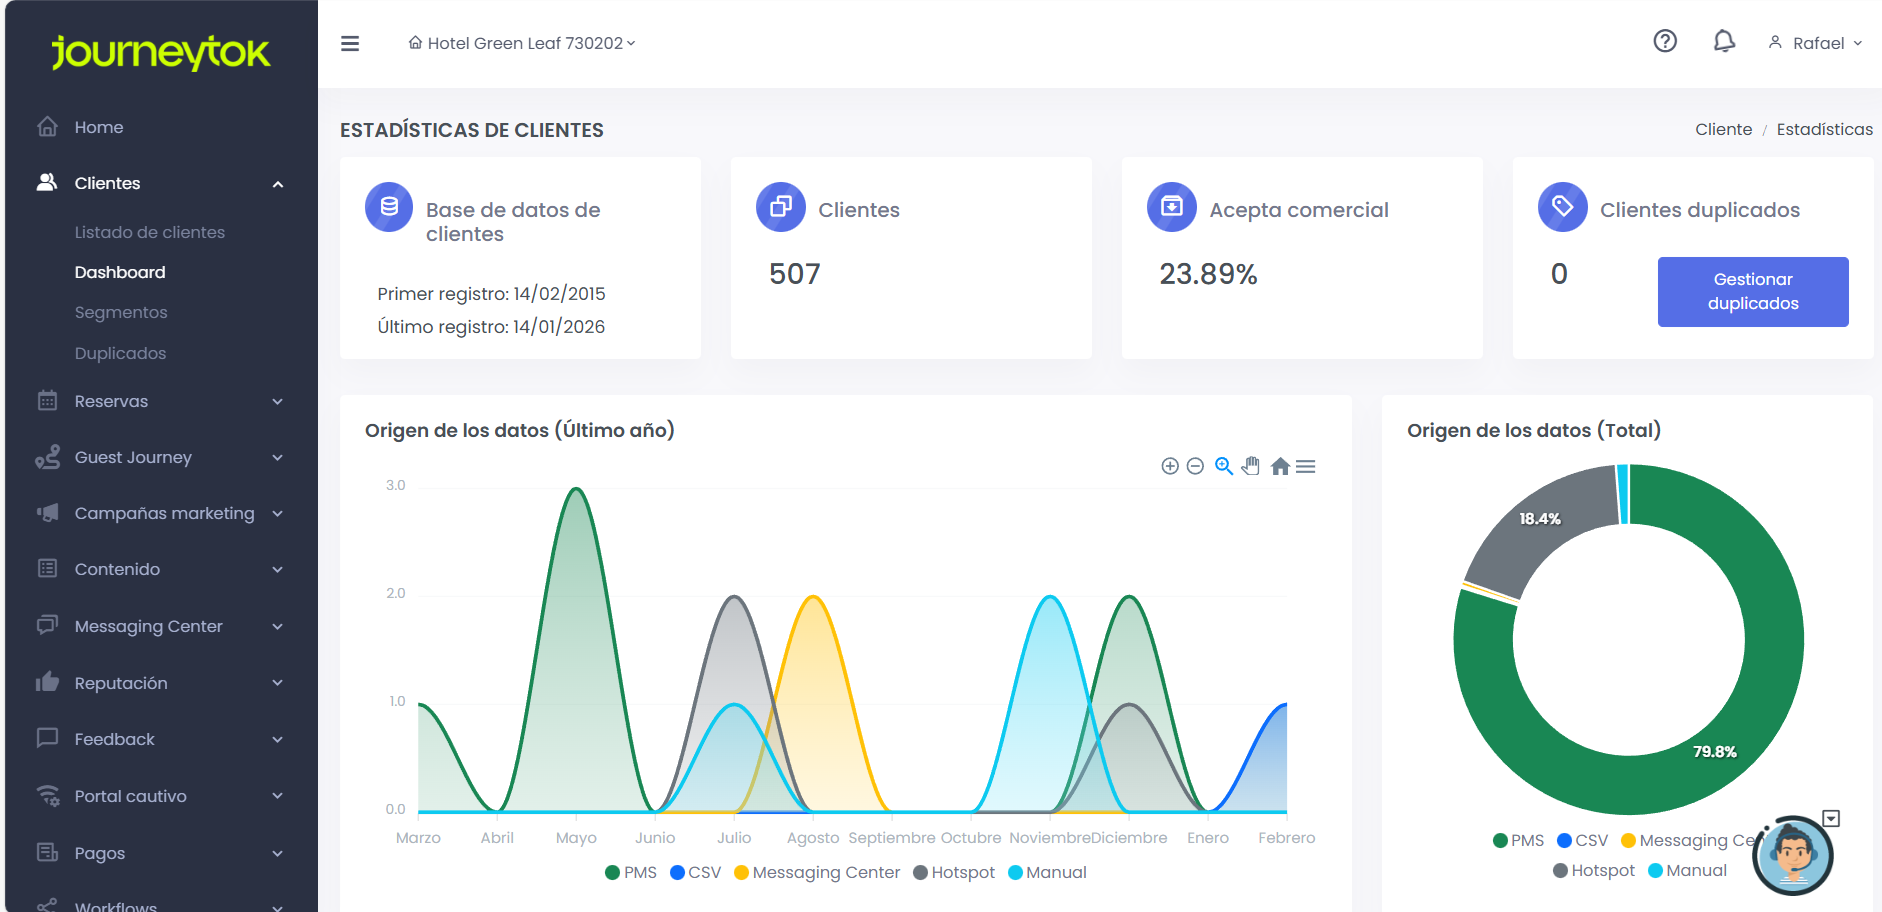Collapse the Clientes sidebar section

click(160, 183)
